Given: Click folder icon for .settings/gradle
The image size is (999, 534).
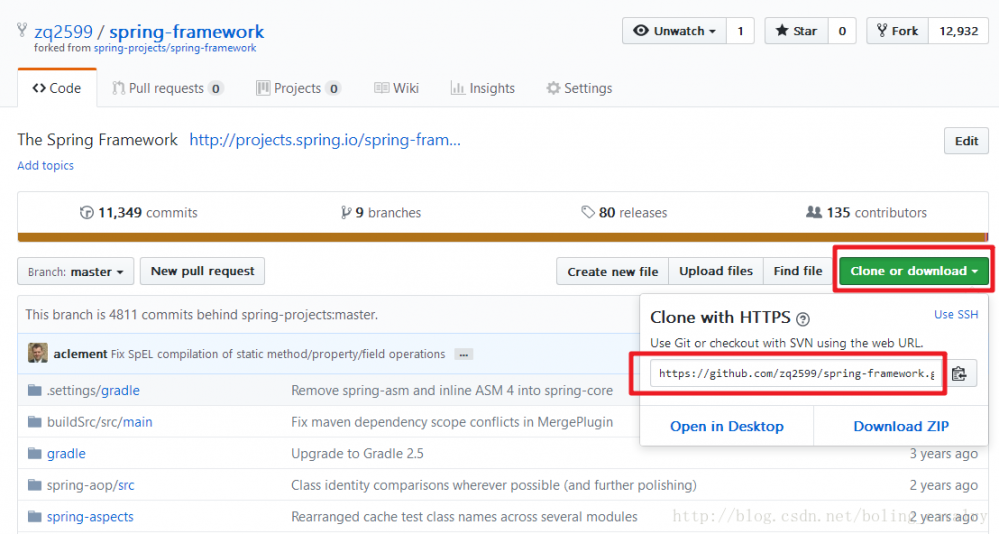Looking at the screenshot, I should pyautogui.click(x=35, y=390).
